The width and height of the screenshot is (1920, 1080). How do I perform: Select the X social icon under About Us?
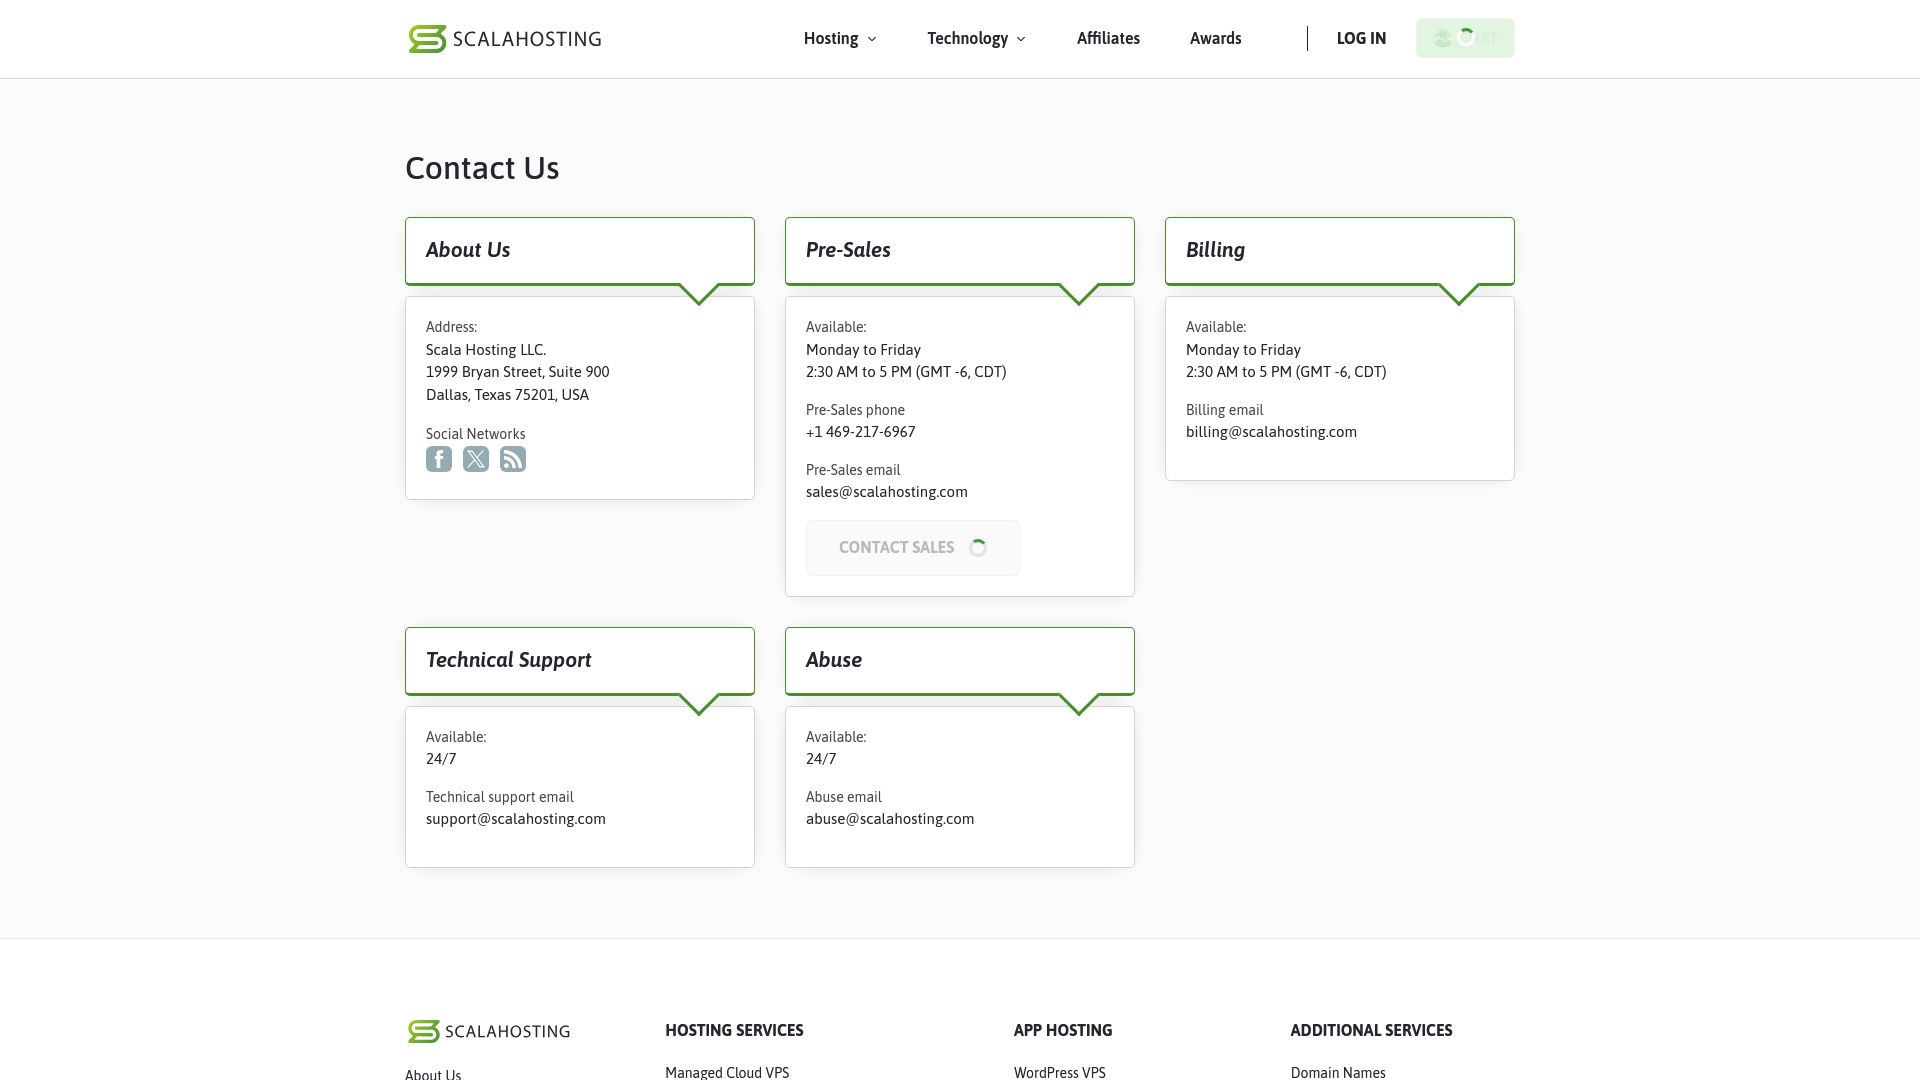[x=476, y=459]
